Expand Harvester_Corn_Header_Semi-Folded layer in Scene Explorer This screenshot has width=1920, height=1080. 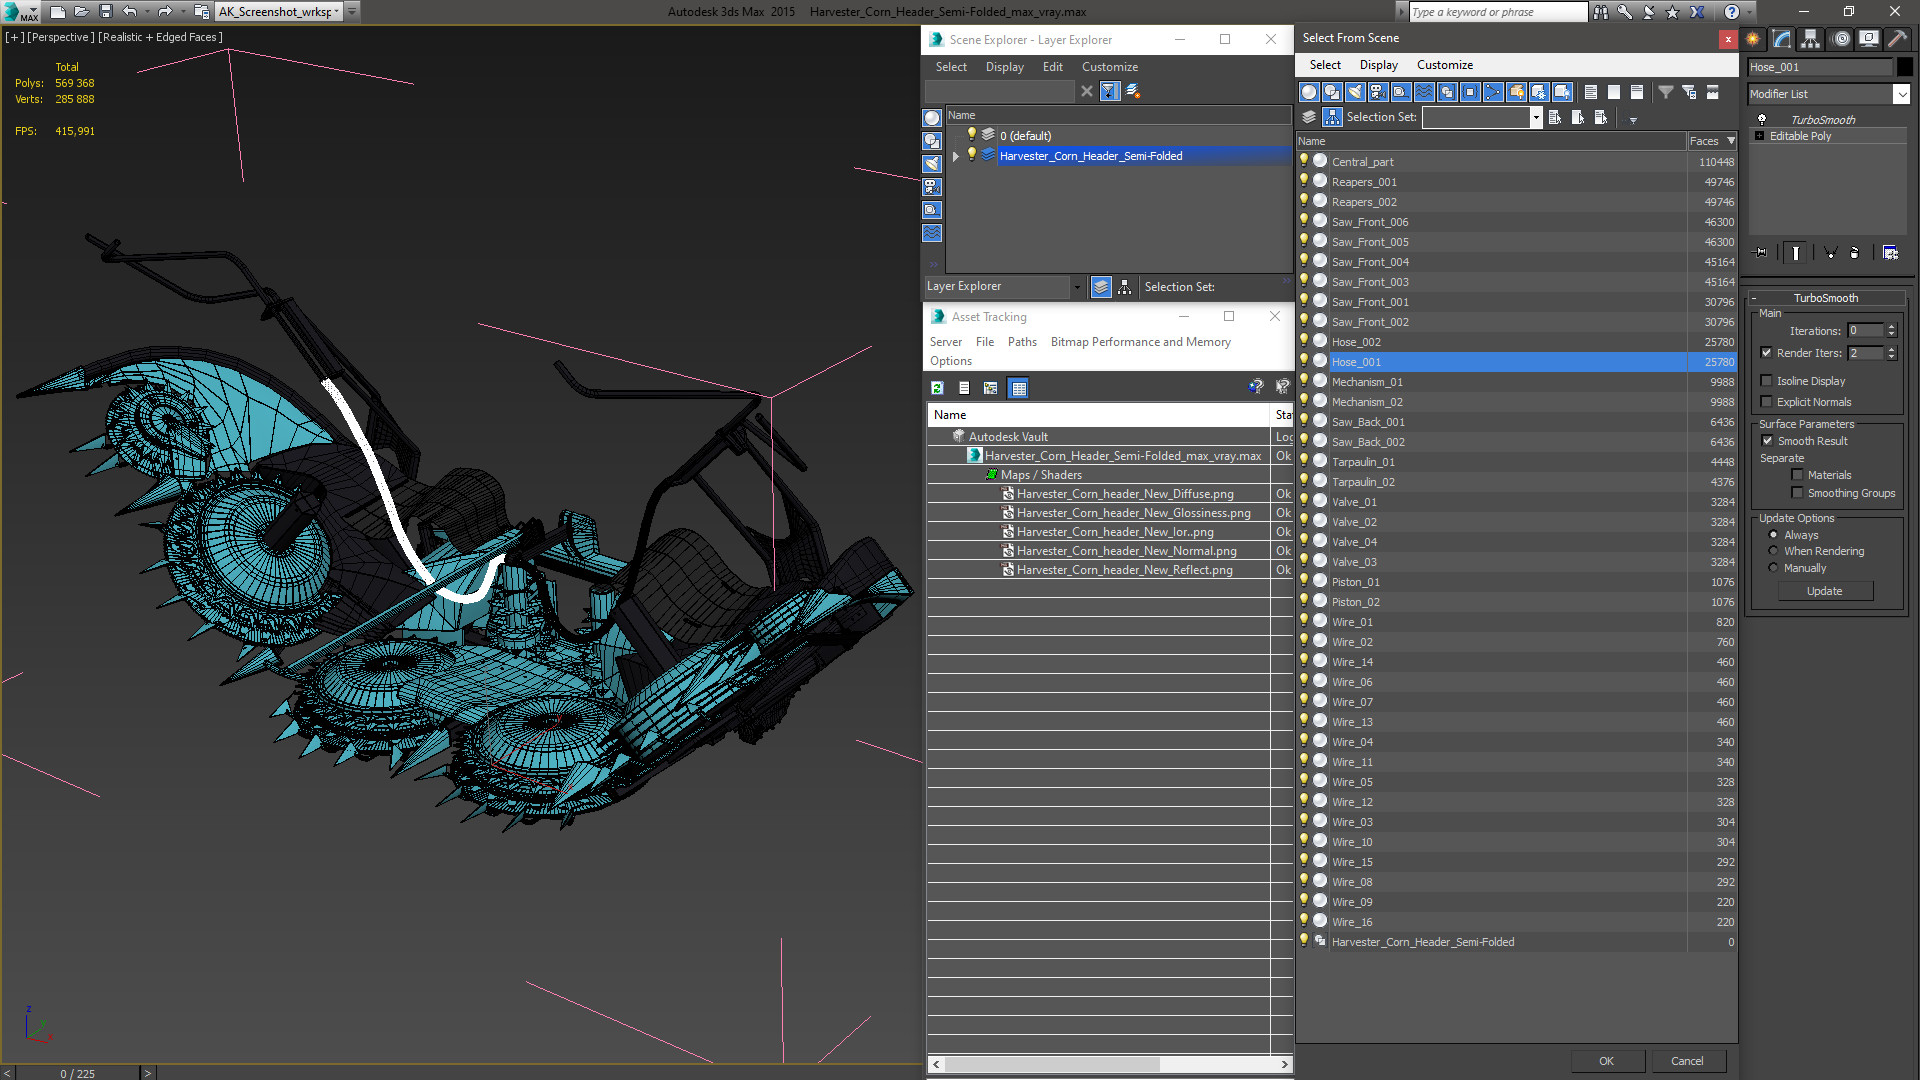(x=956, y=156)
